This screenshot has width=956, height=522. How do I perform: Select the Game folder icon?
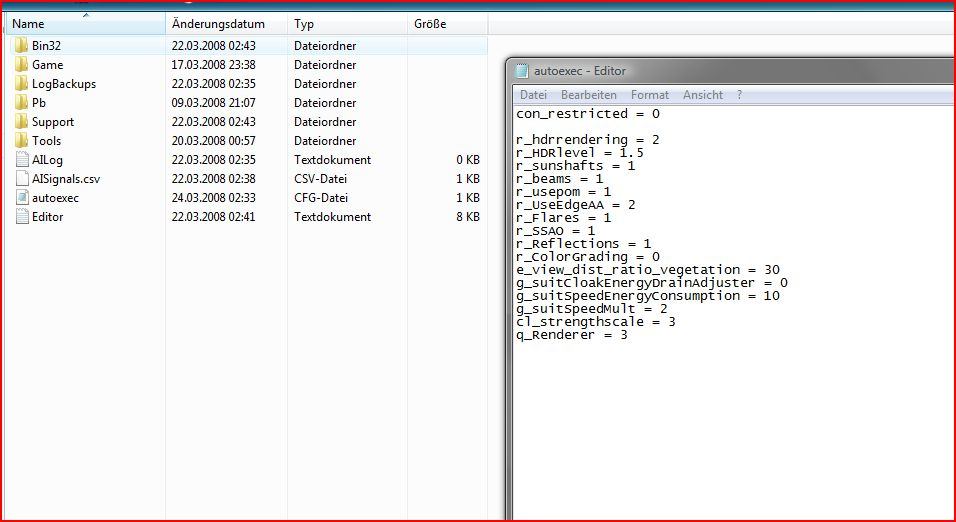[21, 64]
